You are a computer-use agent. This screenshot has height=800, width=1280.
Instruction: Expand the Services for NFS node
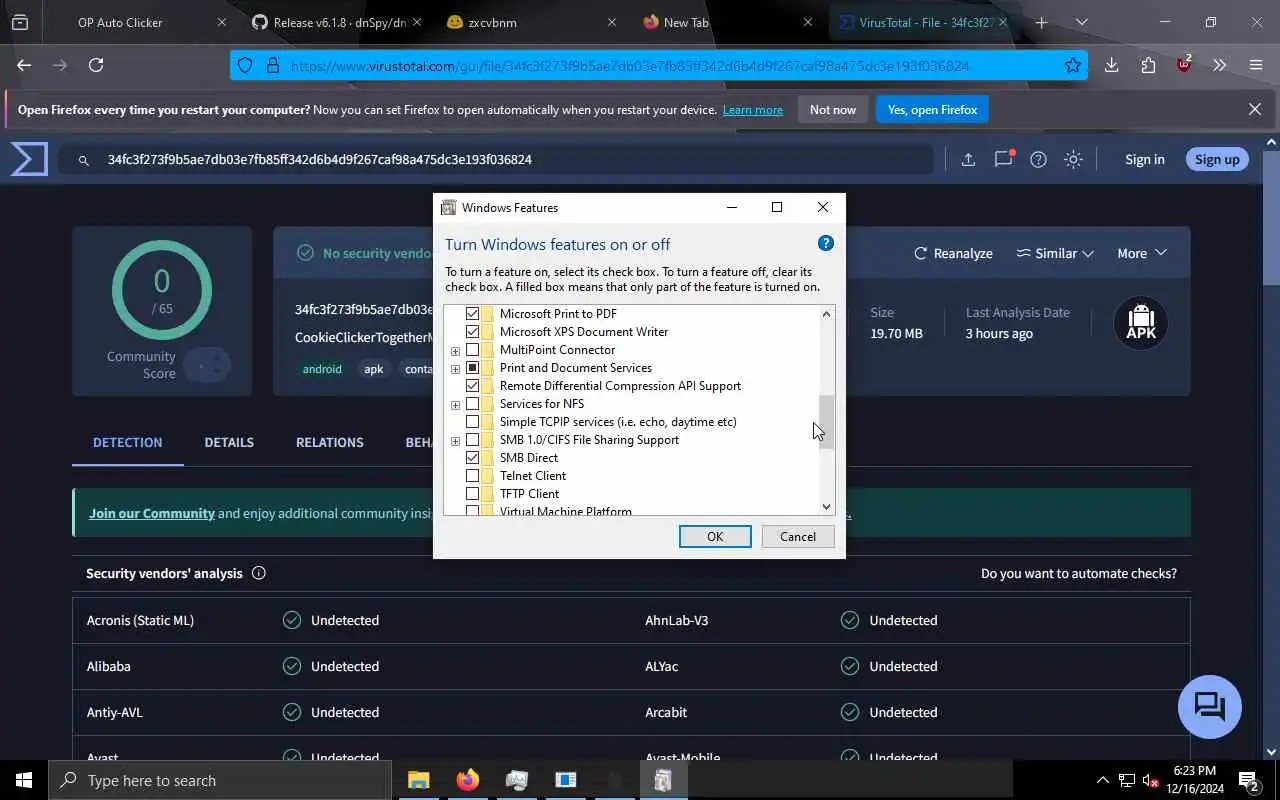[x=455, y=405]
